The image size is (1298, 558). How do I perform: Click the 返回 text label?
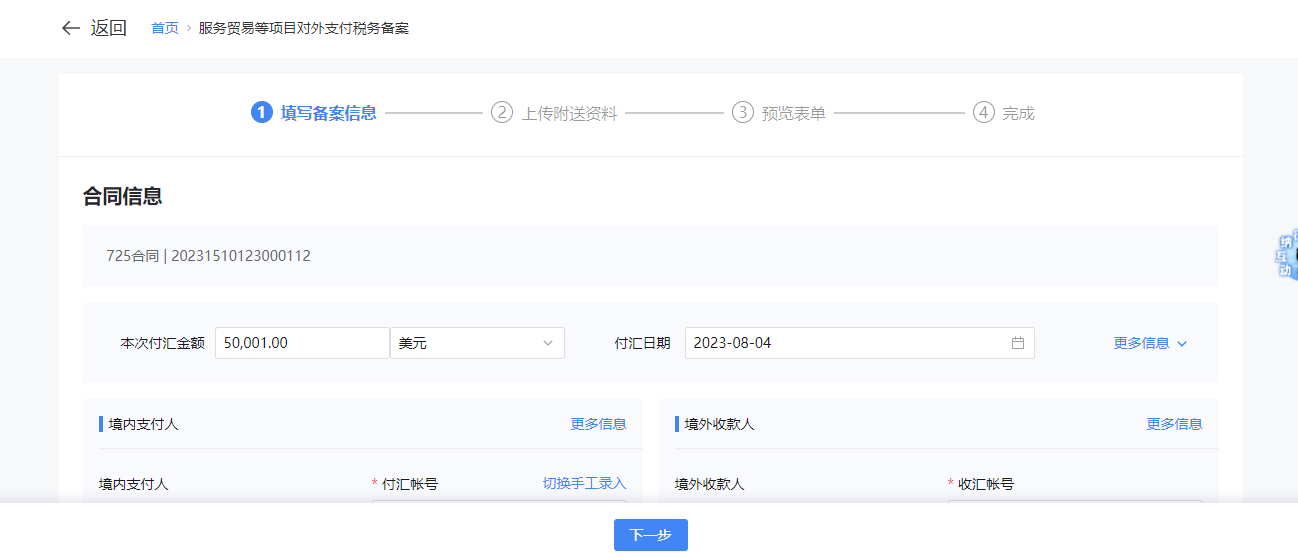point(109,28)
